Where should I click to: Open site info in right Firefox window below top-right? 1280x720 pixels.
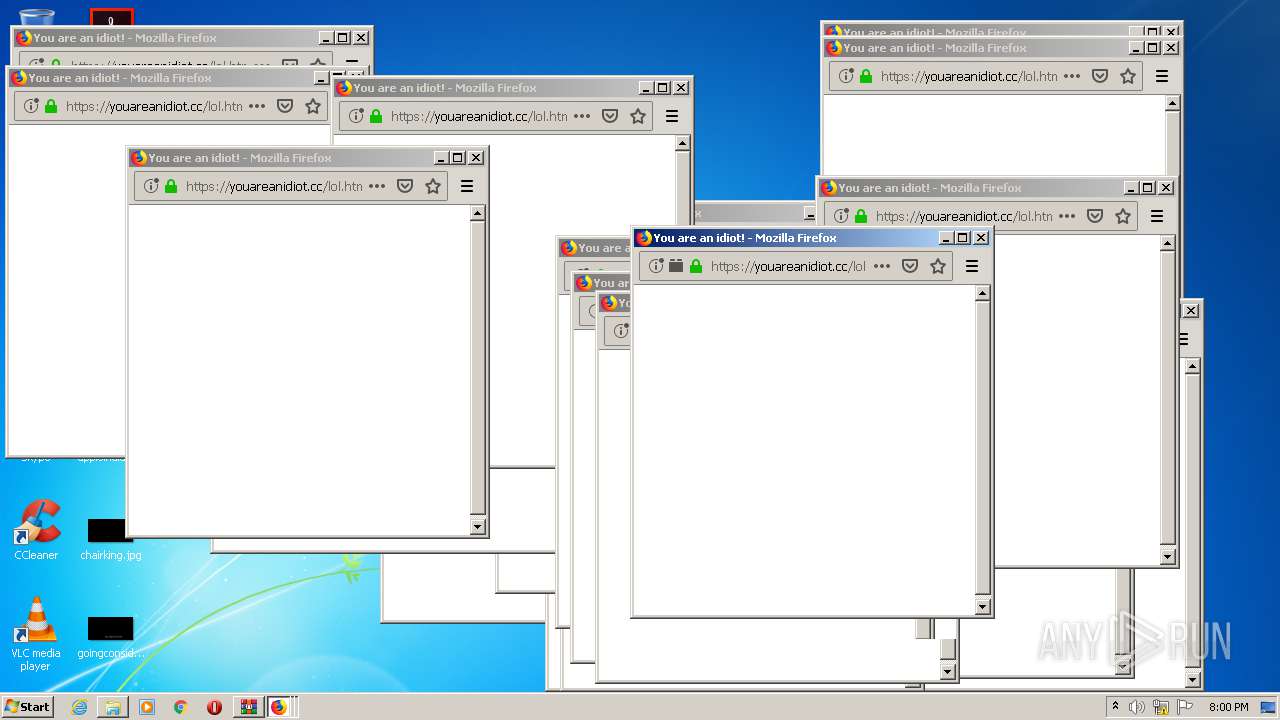841,216
